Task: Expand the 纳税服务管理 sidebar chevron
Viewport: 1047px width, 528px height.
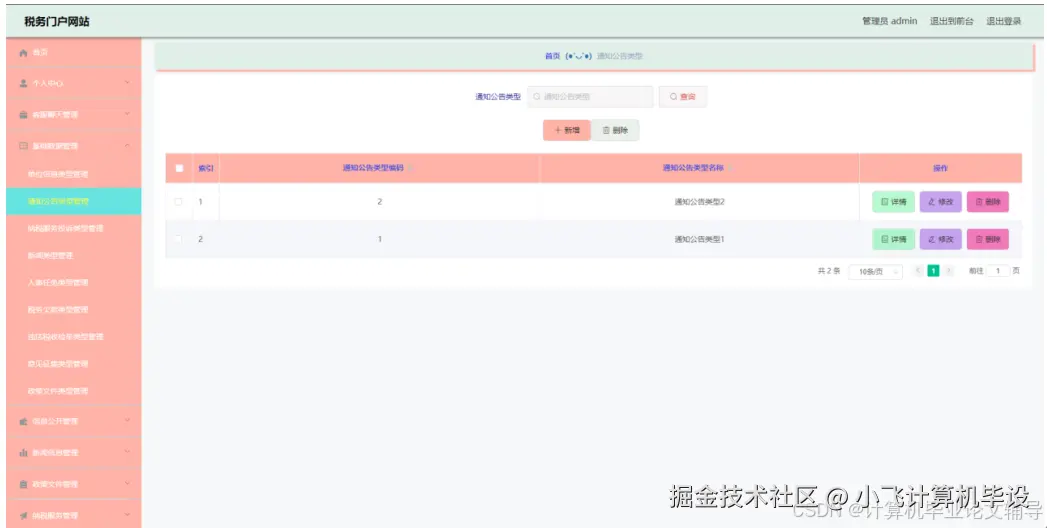Action: [x=127, y=515]
